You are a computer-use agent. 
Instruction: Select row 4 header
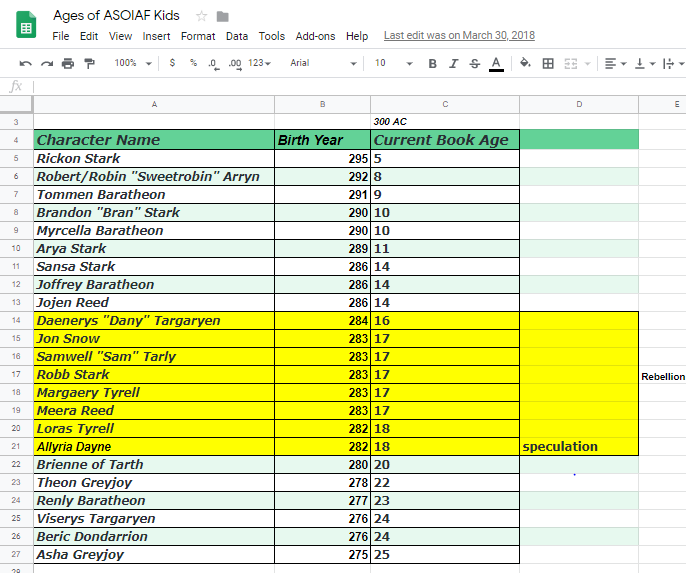click(16, 140)
